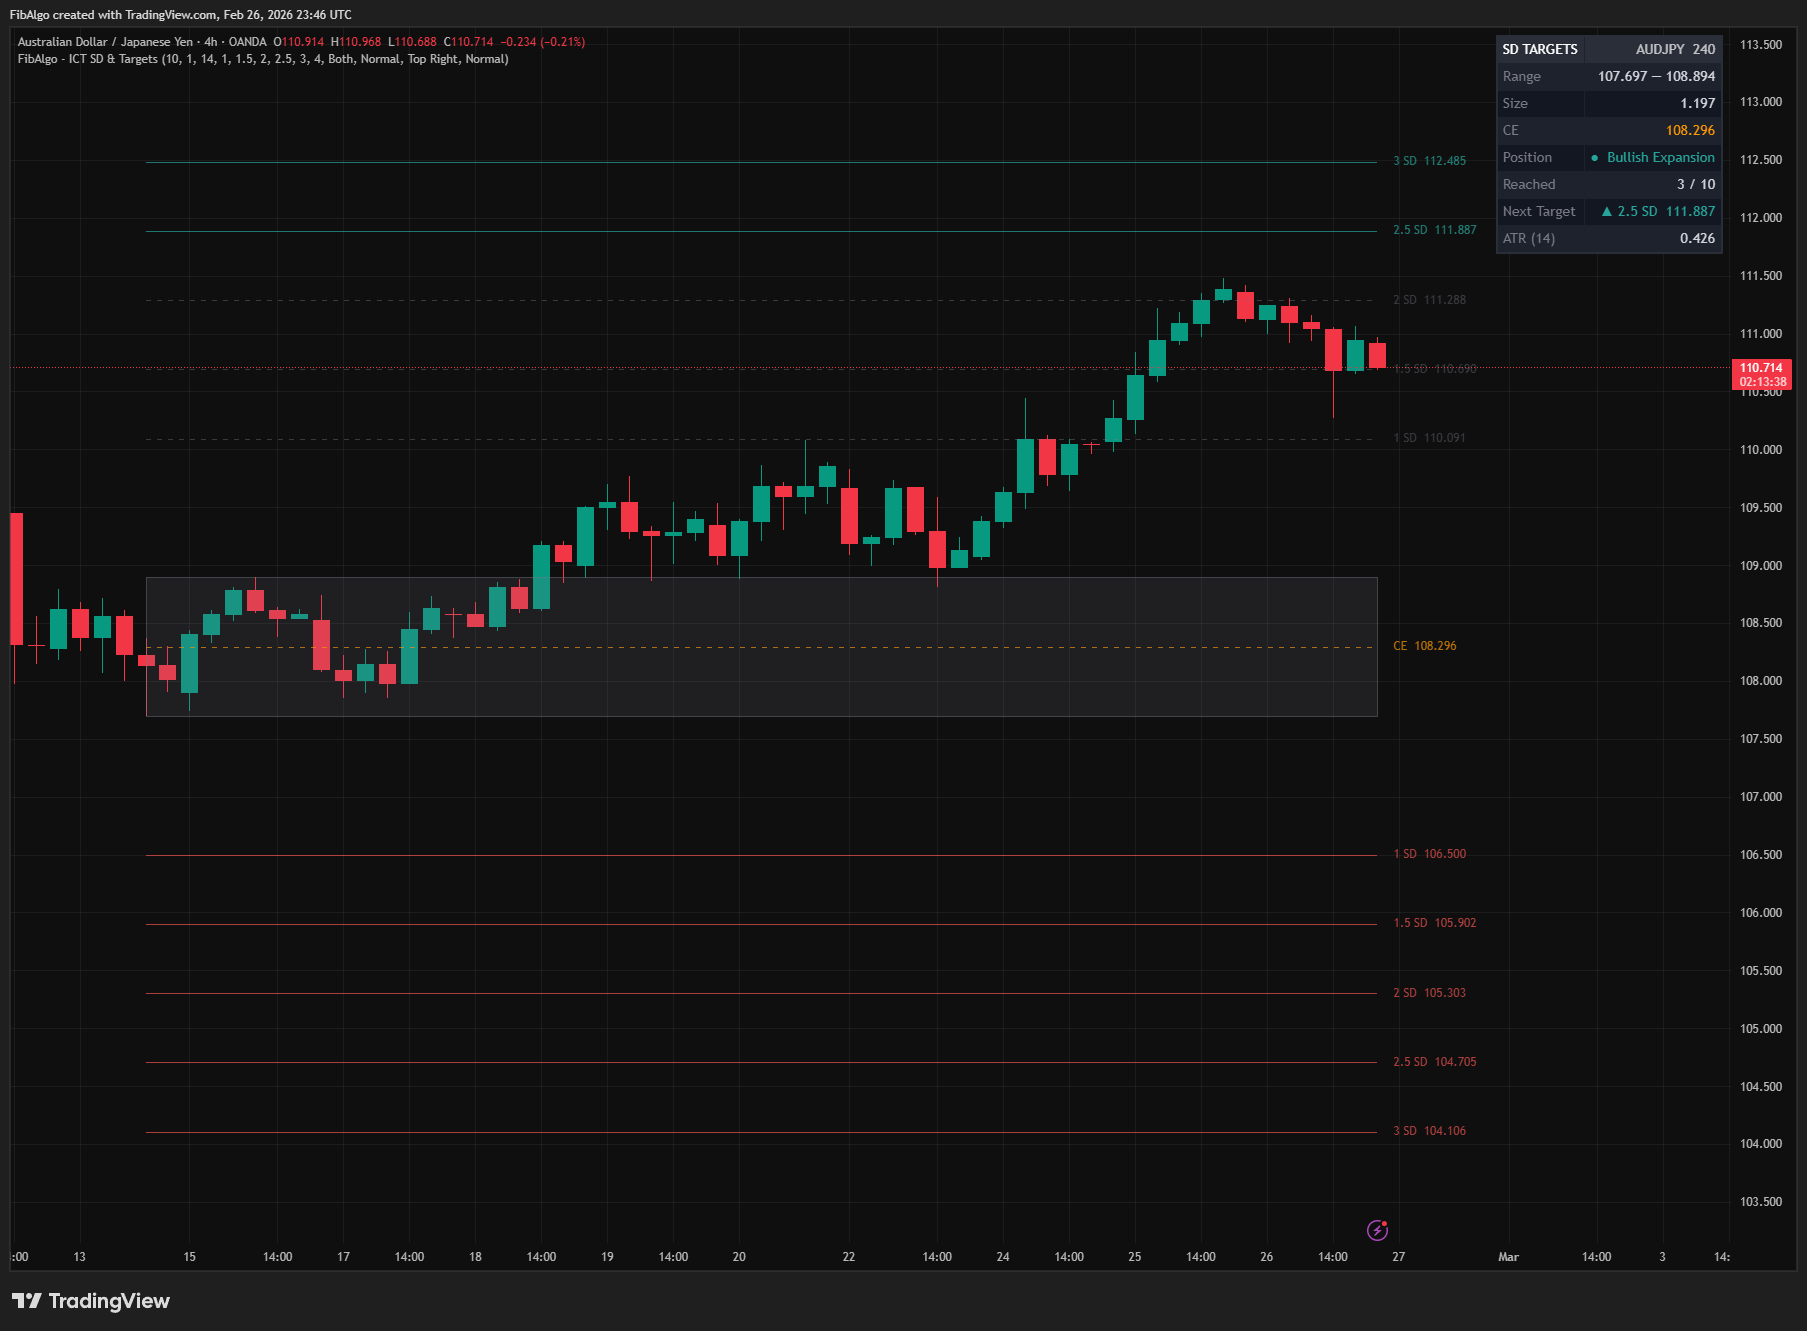Click the Mar label on time axis
This screenshot has width=1807, height=1331.
[1510, 1257]
